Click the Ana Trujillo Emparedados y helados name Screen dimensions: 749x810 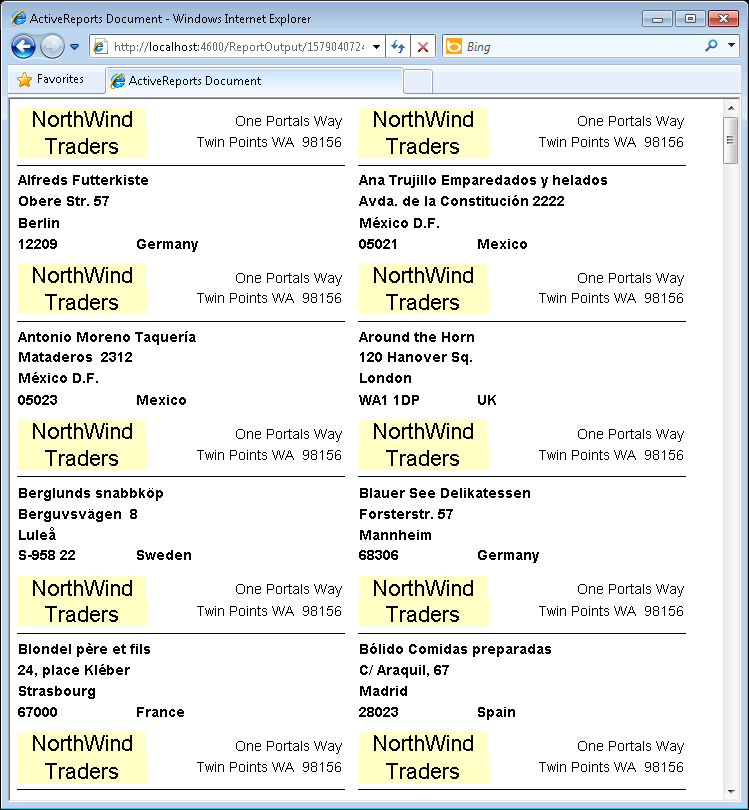coord(483,180)
